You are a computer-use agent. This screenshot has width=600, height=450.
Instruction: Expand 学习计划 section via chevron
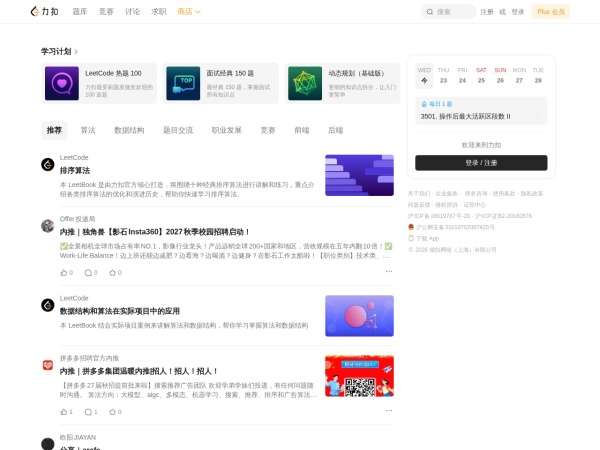tap(76, 51)
